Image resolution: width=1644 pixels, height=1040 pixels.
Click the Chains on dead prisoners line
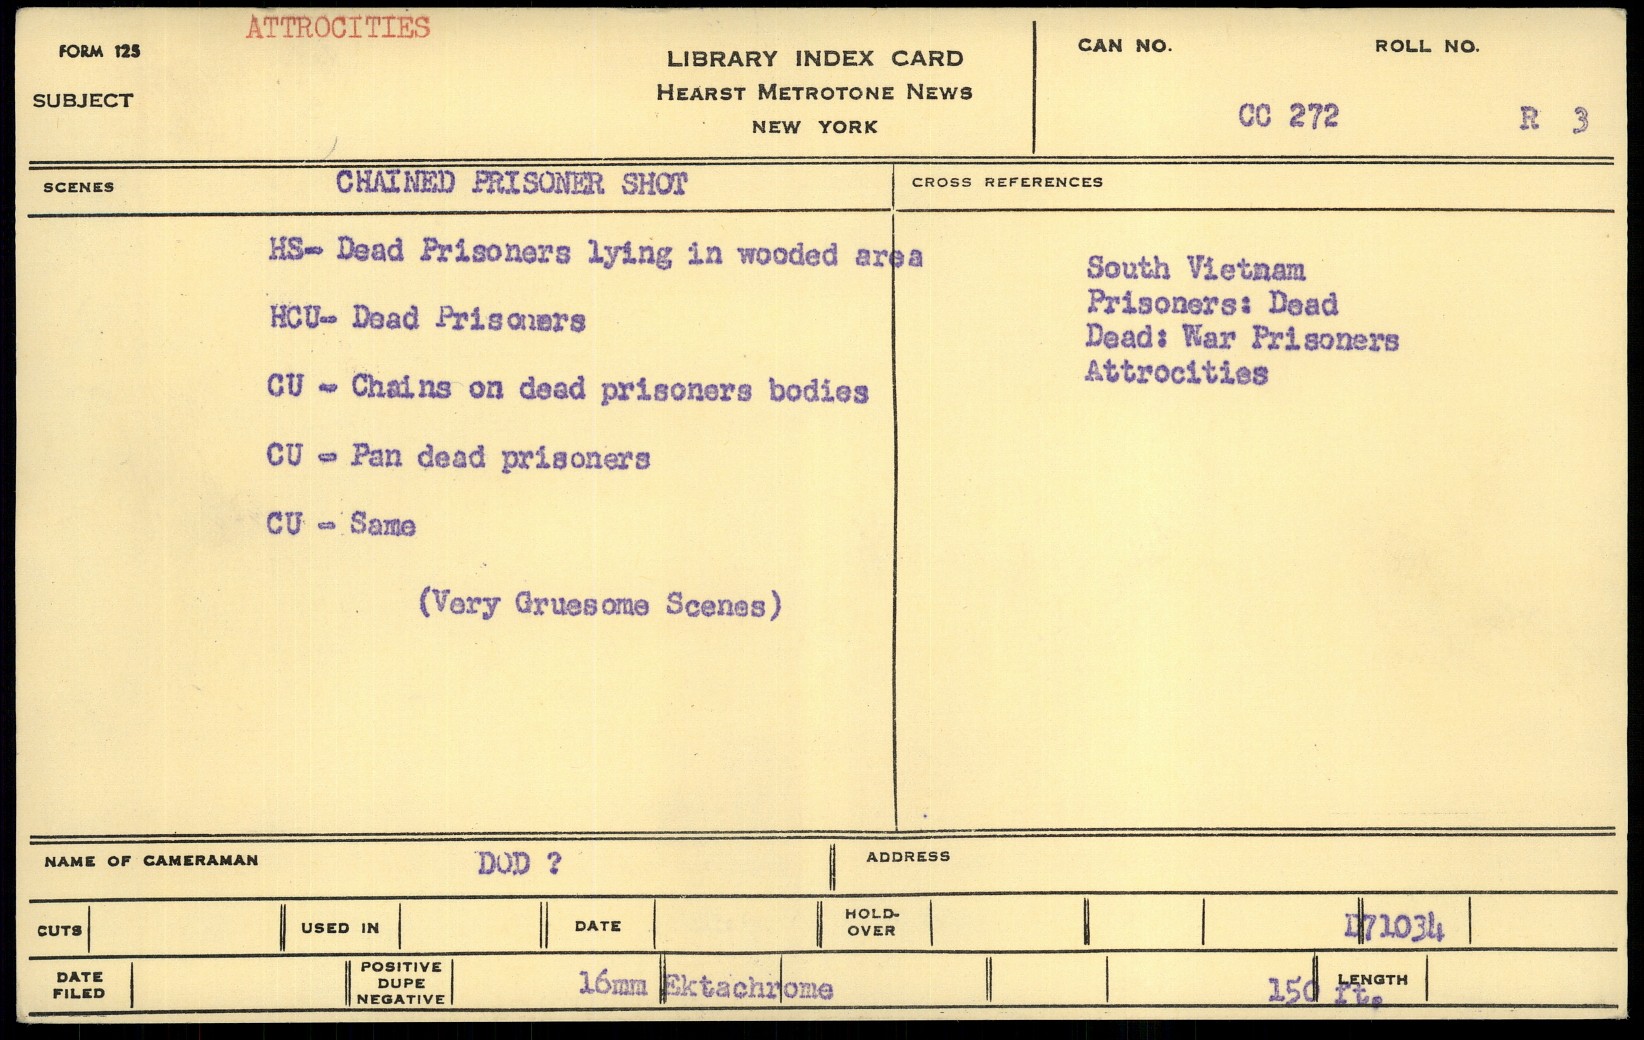tap(567, 388)
